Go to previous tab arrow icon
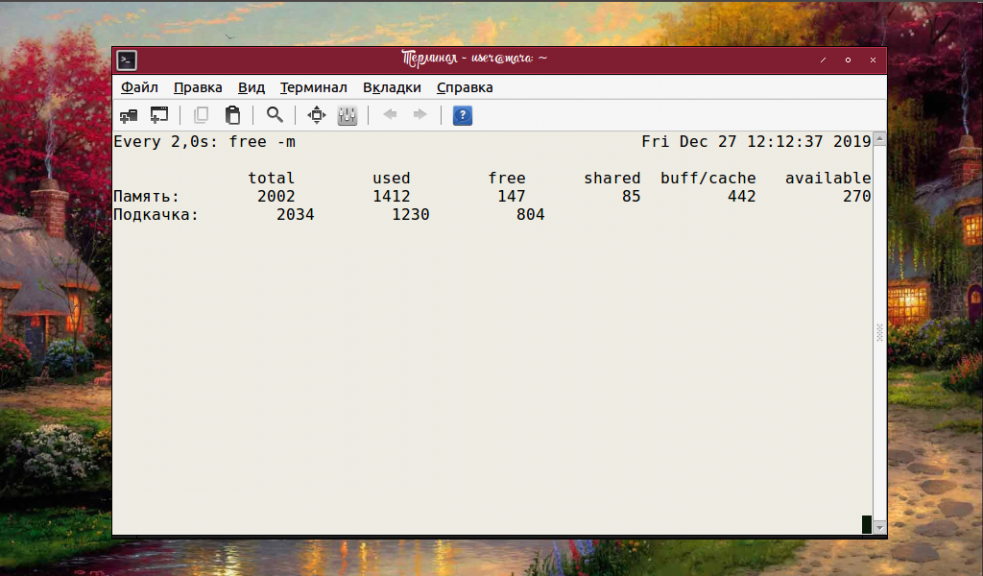 click(x=390, y=115)
